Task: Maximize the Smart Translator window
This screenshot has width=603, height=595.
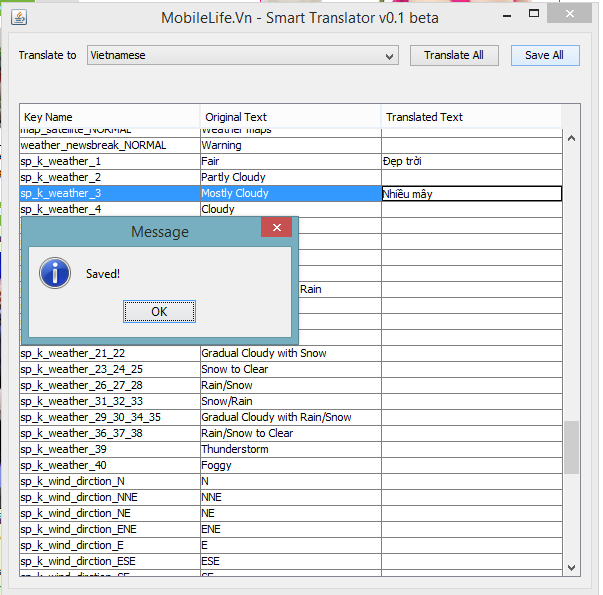Action: (538, 15)
